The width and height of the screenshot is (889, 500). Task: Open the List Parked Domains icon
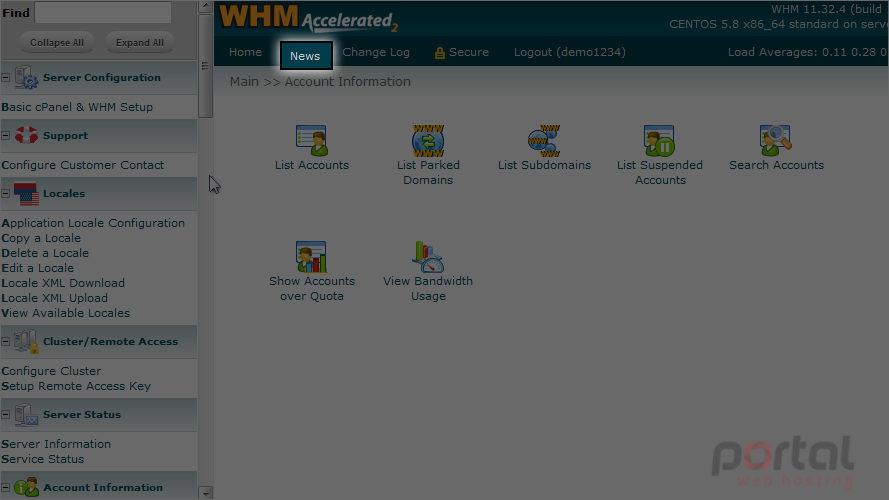(x=428, y=141)
